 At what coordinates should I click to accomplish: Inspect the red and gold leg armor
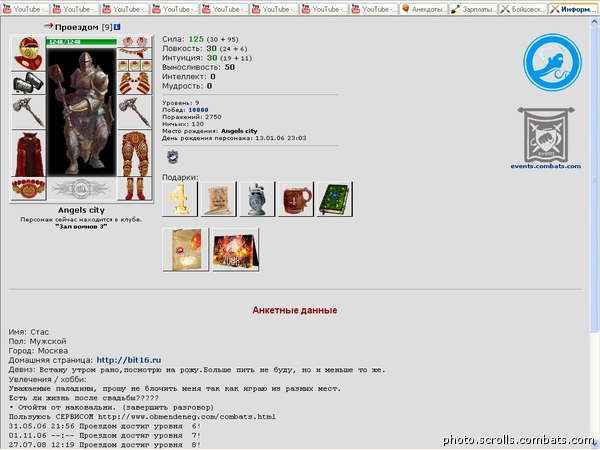point(134,153)
